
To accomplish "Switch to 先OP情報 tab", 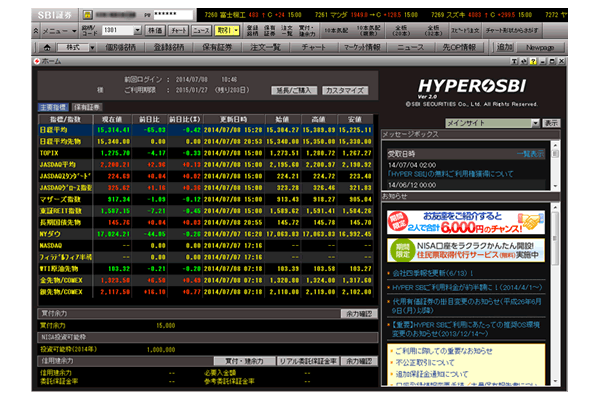I will [x=459, y=47].
